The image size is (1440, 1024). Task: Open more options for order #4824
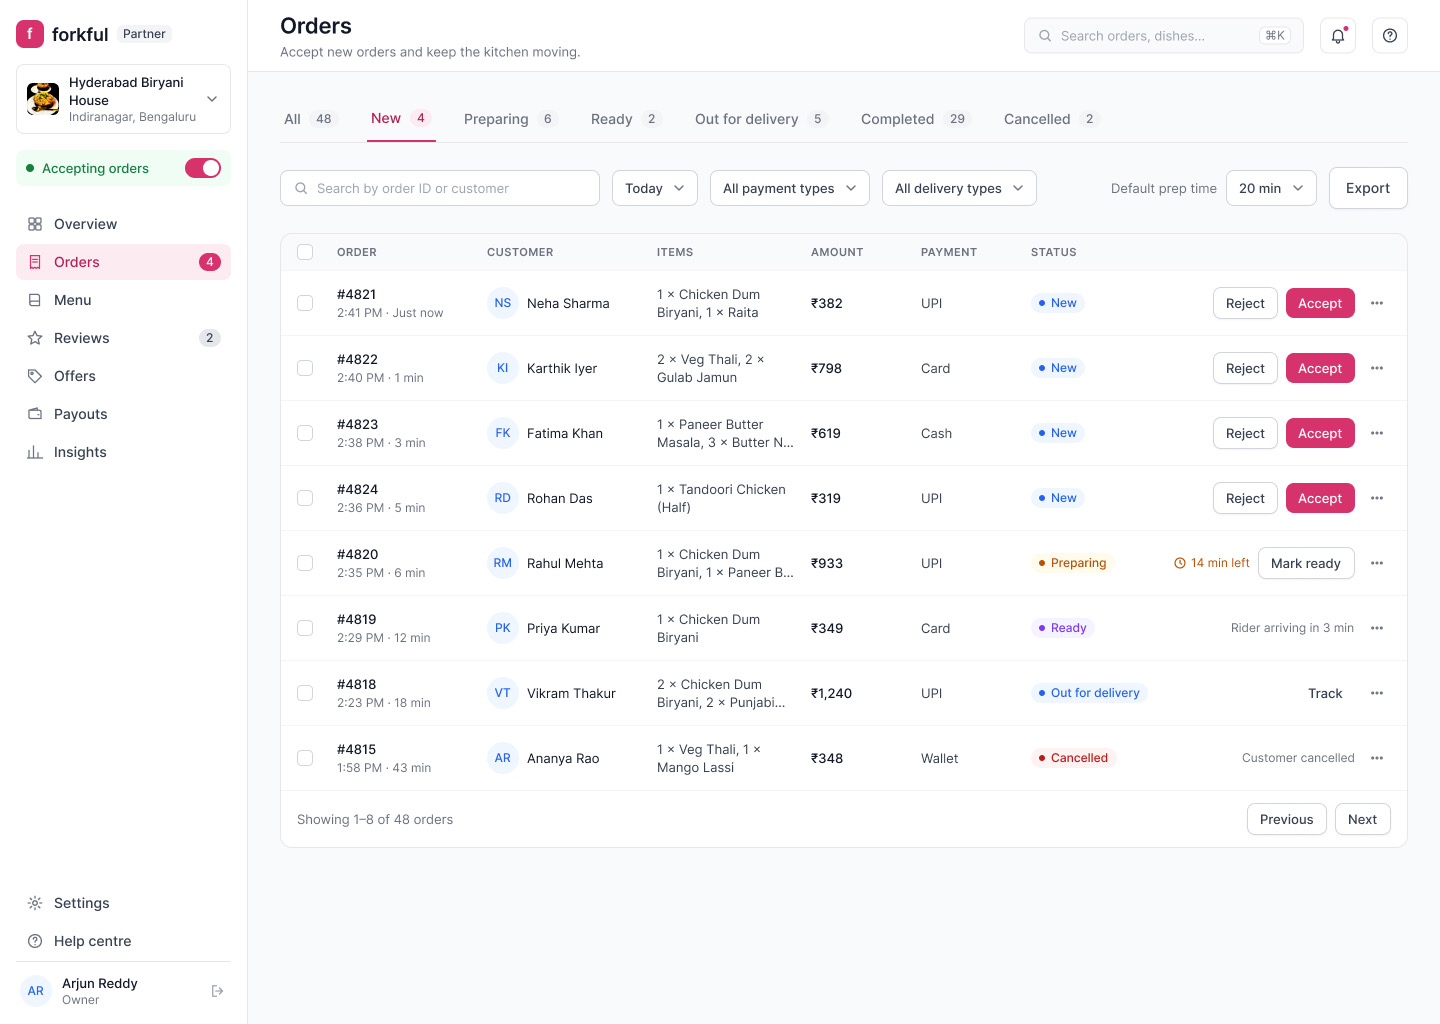pyautogui.click(x=1377, y=498)
